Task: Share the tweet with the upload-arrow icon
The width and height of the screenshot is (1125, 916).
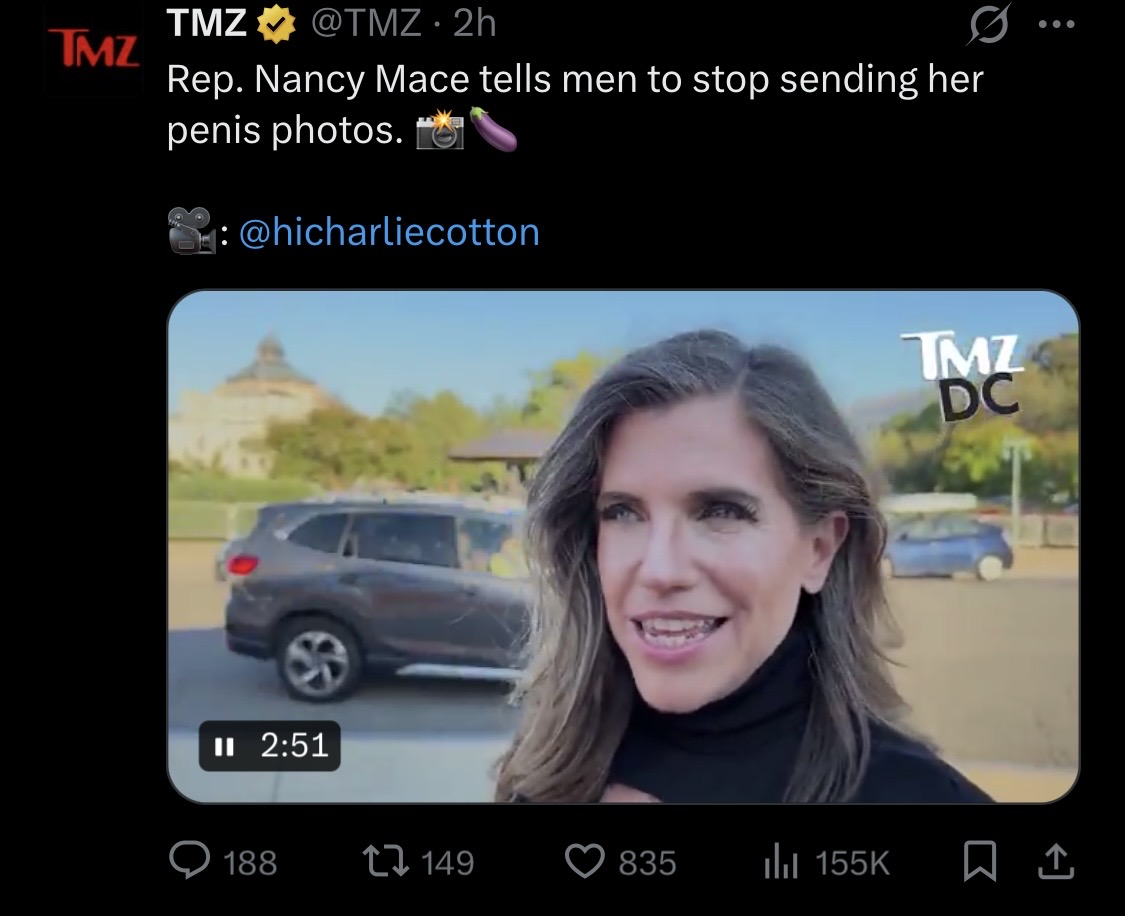Action: click(1056, 861)
